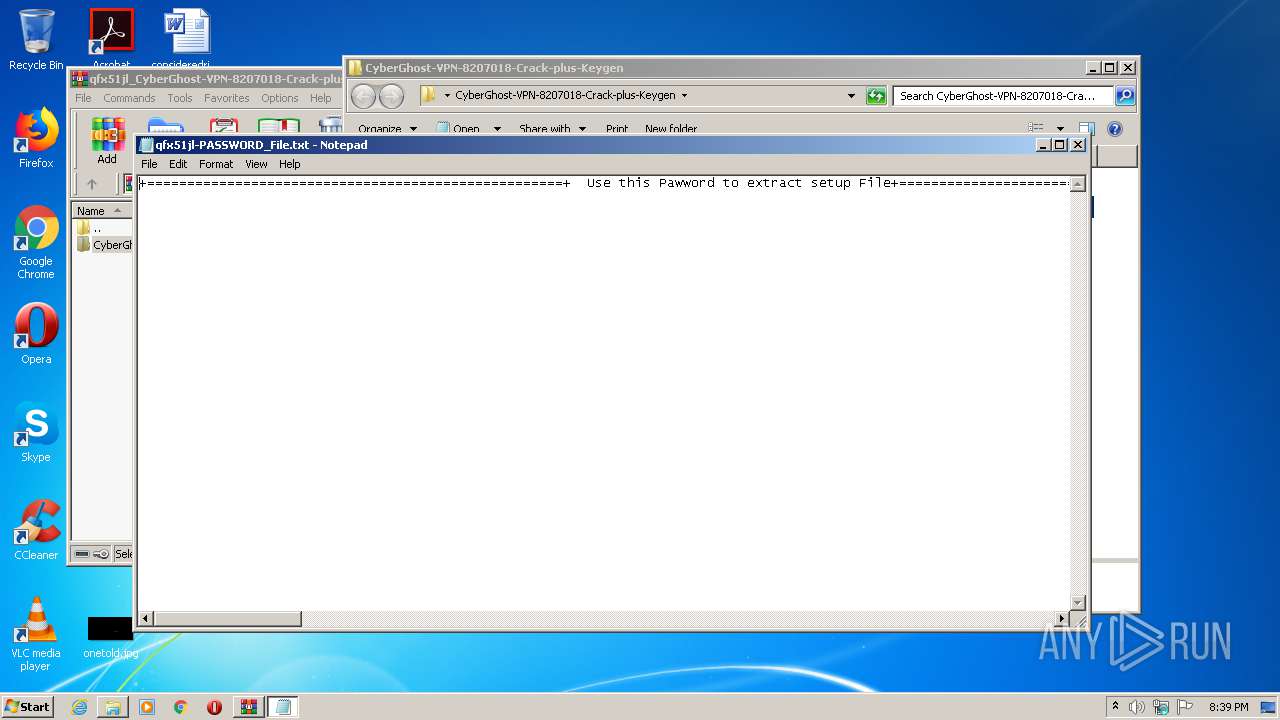The height and width of the screenshot is (720, 1280).
Task: Expand the Open button arrow in Explorer
Action: pyautogui.click(x=497, y=128)
